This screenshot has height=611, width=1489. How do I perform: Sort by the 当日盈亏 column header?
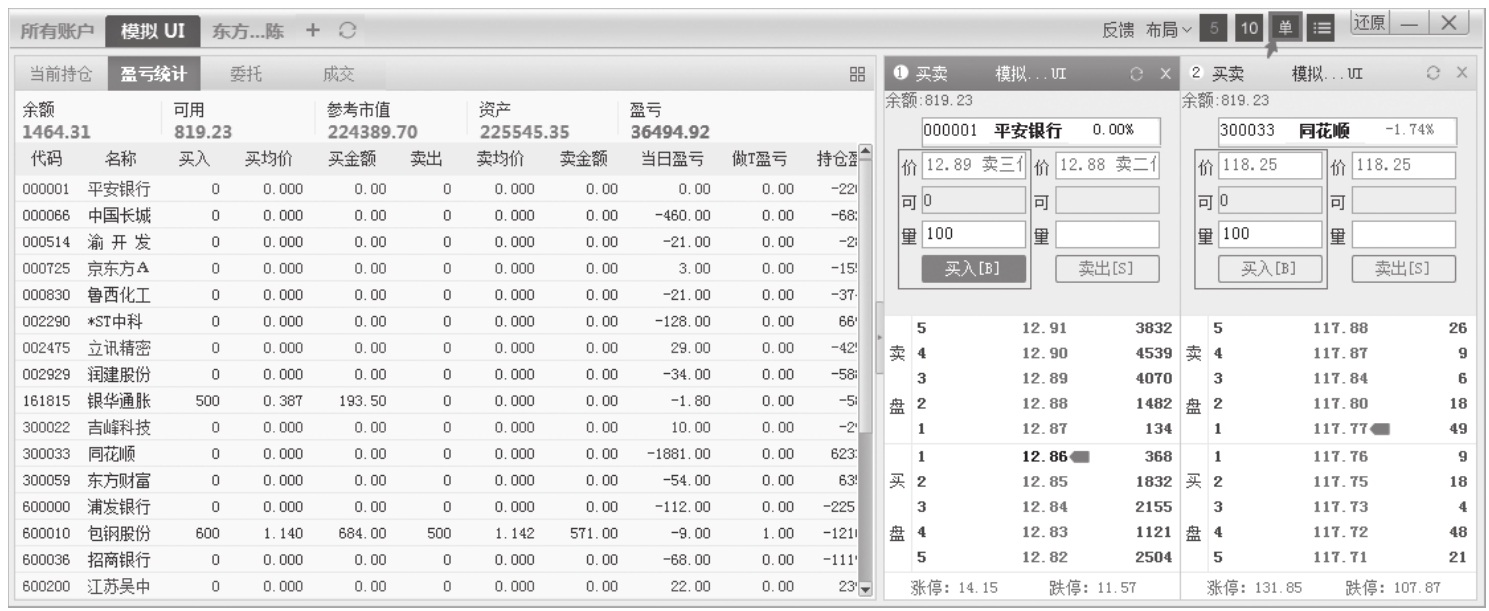[673, 159]
